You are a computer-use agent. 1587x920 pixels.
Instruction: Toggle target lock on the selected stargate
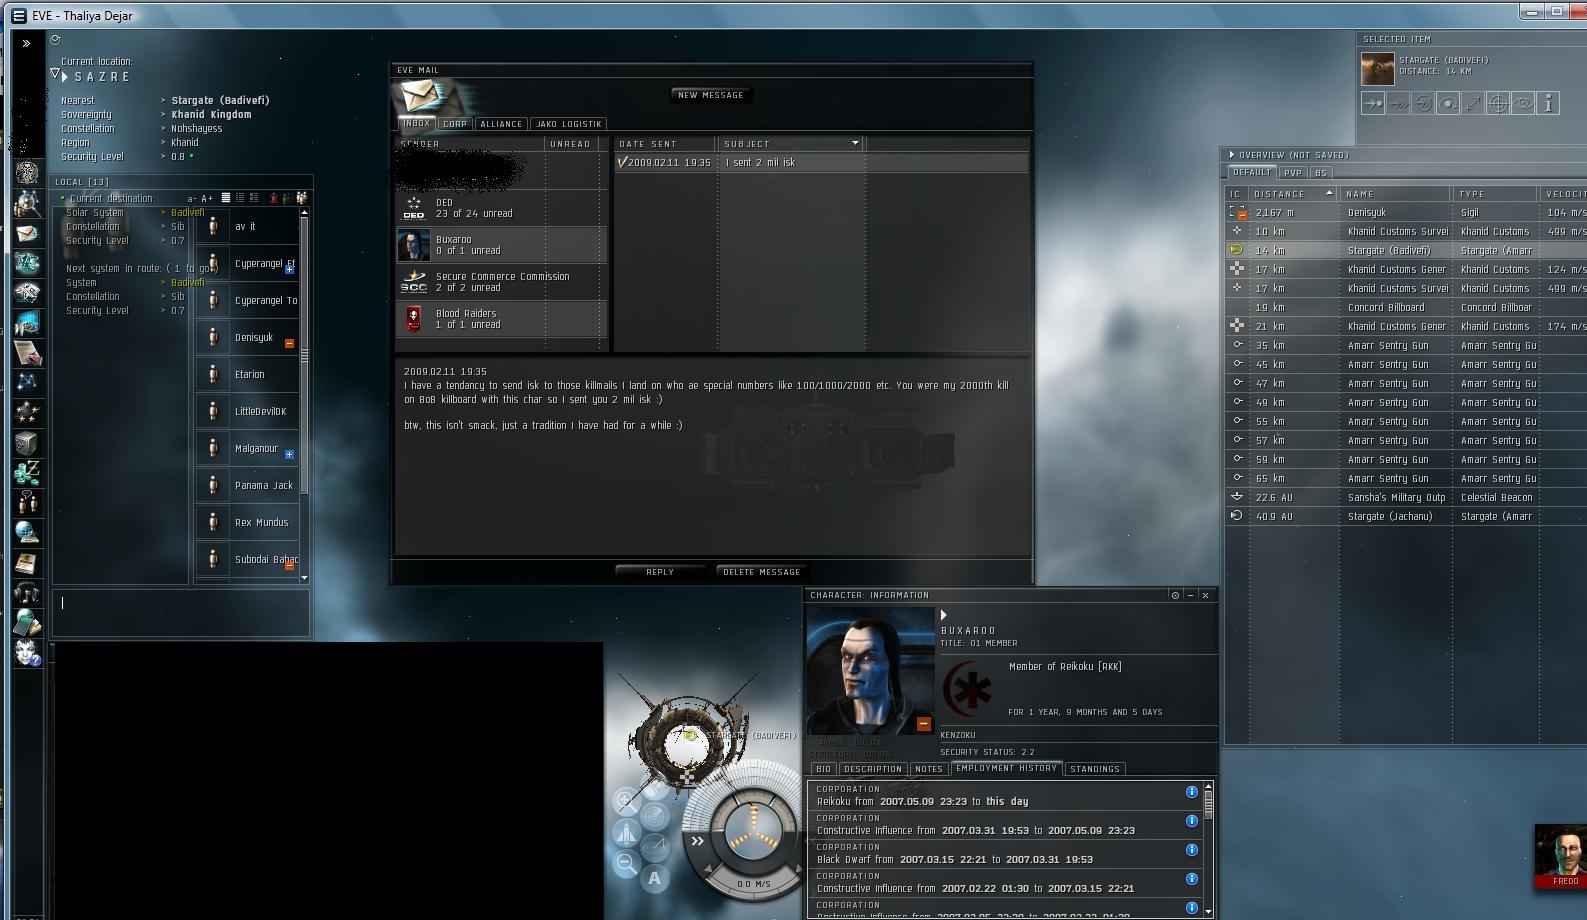pyautogui.click(x=1498, y=103)
